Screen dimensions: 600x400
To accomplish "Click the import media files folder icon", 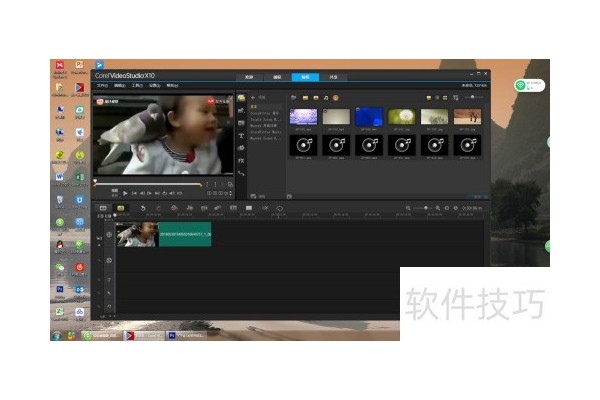I will click(x=293, y=98).
